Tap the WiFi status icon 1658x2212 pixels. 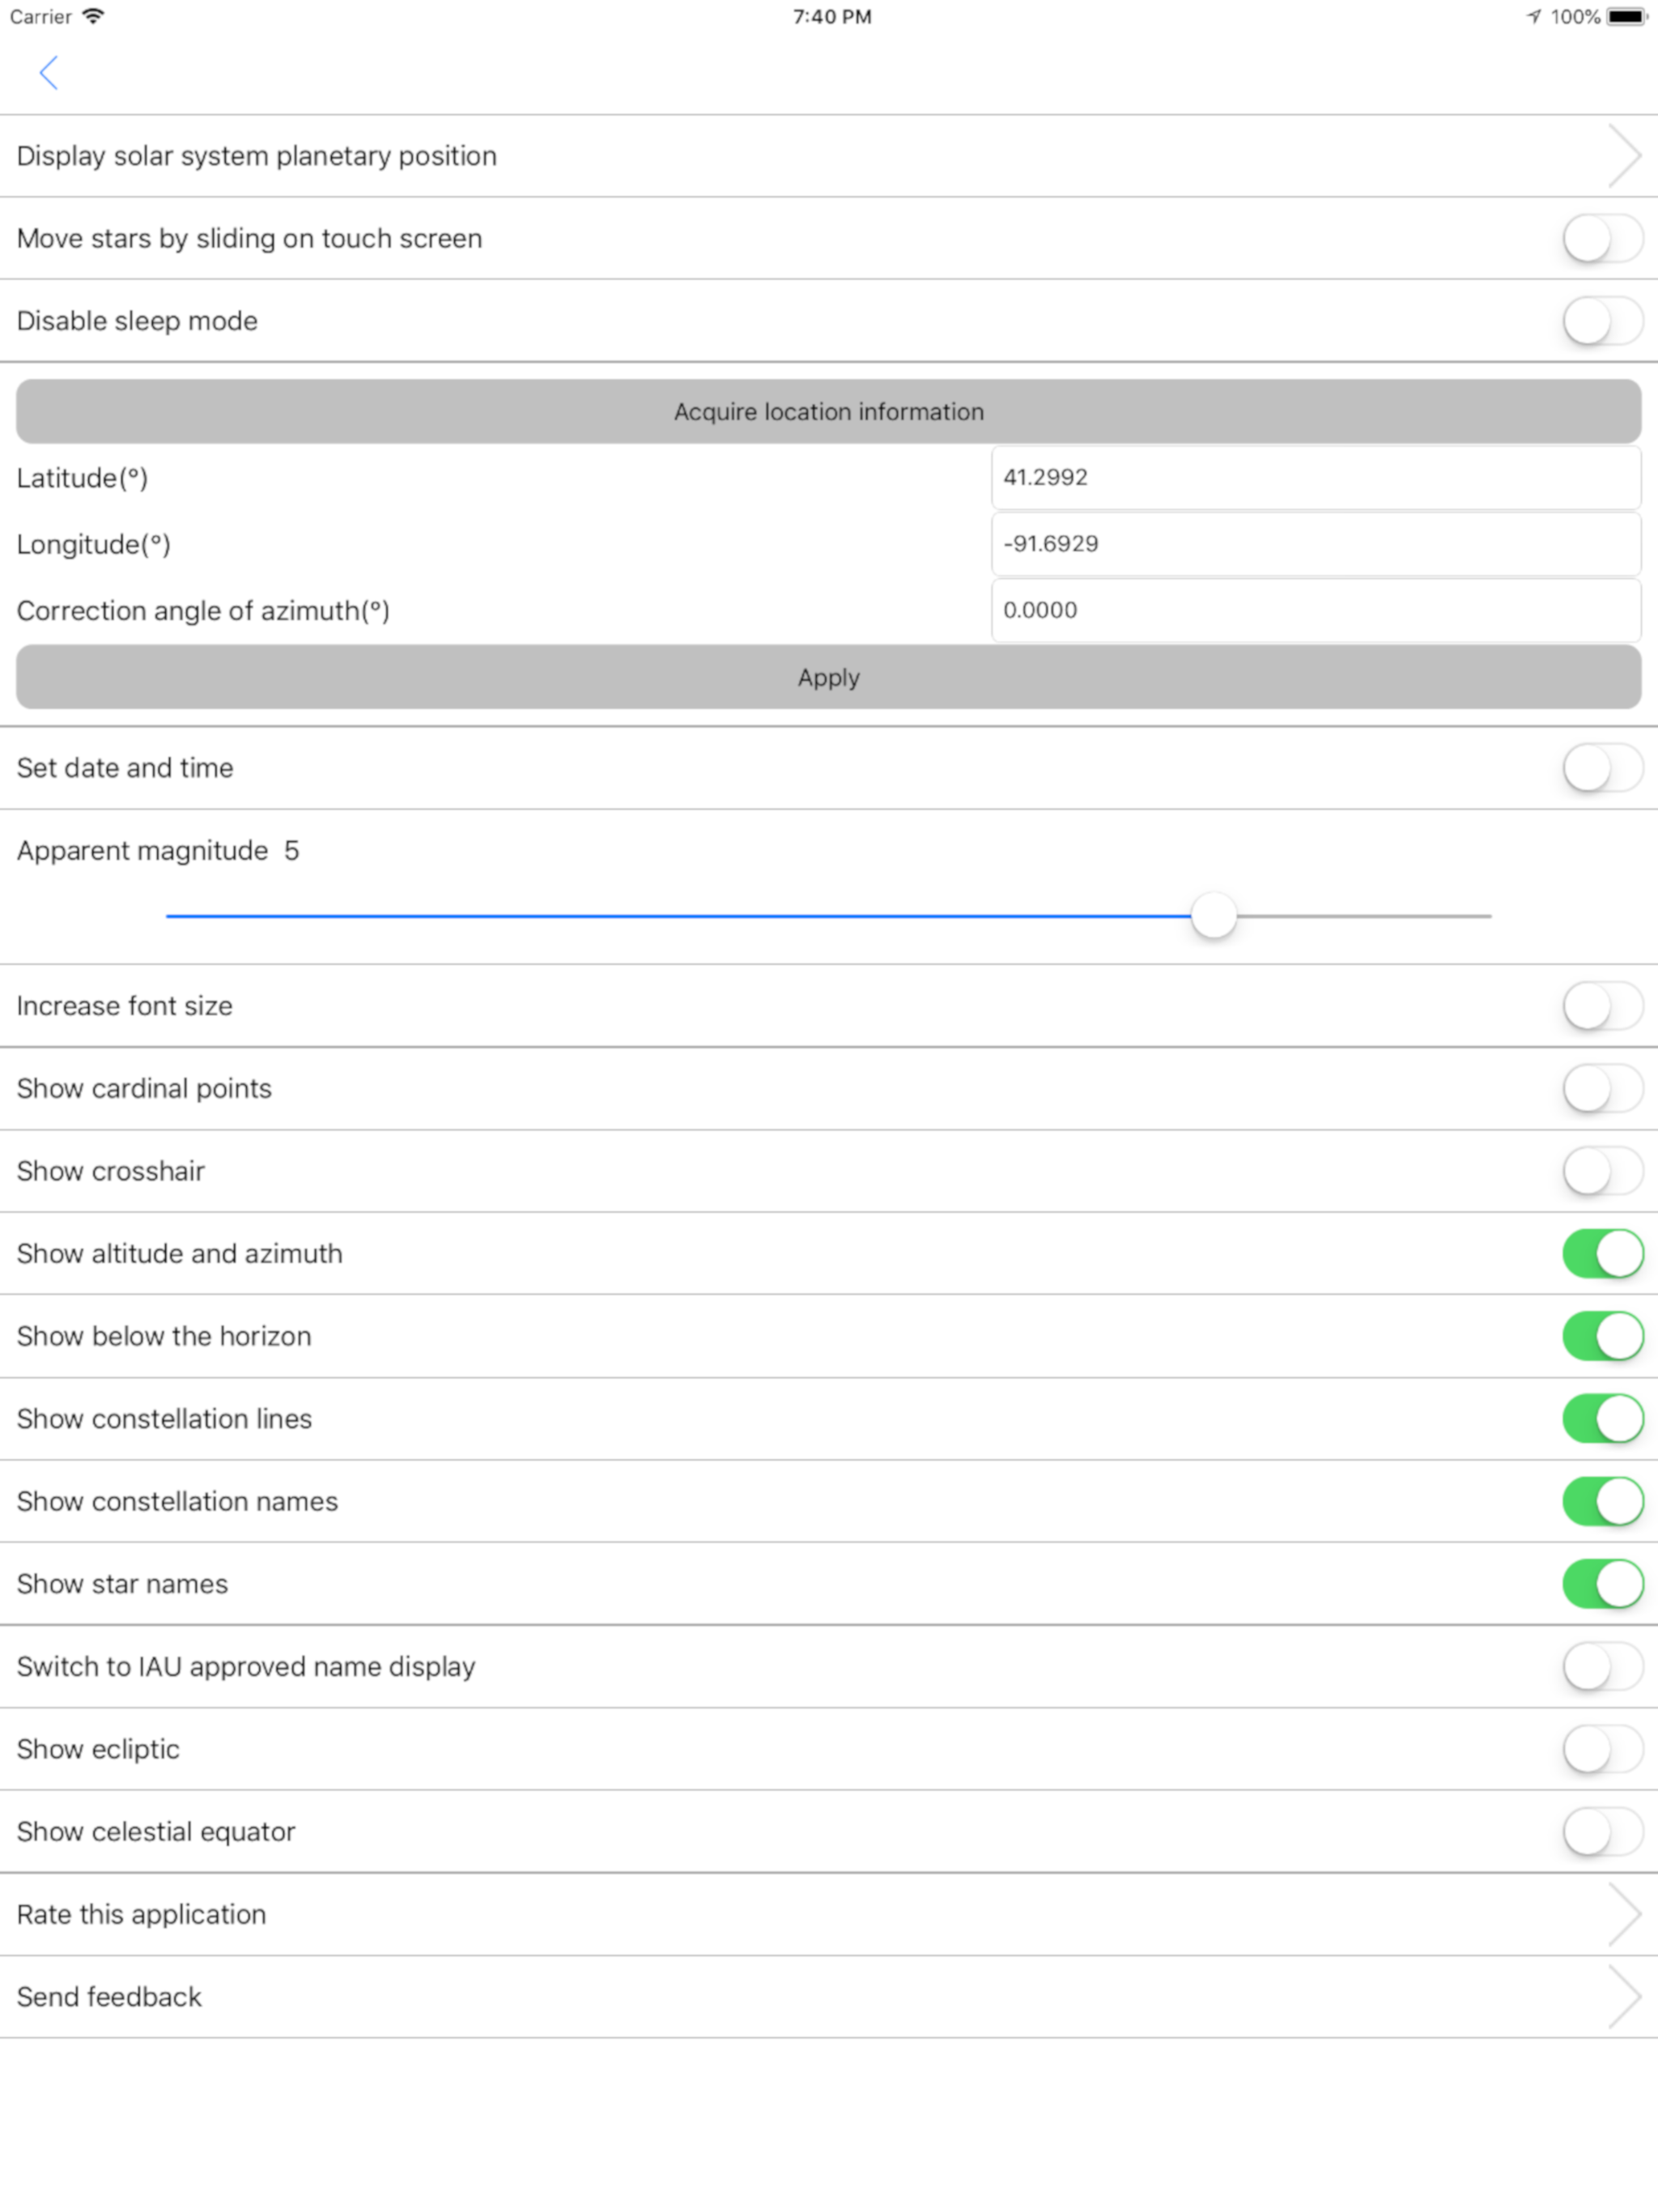[x=93, y=16]
